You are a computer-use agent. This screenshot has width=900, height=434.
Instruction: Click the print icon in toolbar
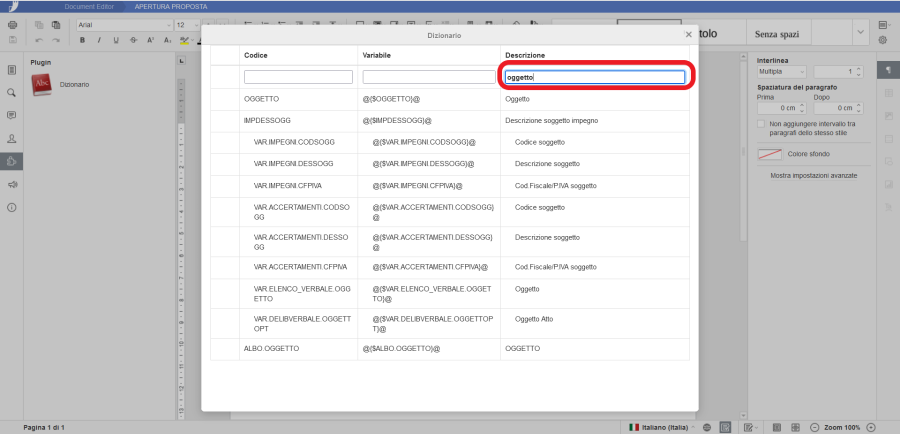tap(12, 24)
